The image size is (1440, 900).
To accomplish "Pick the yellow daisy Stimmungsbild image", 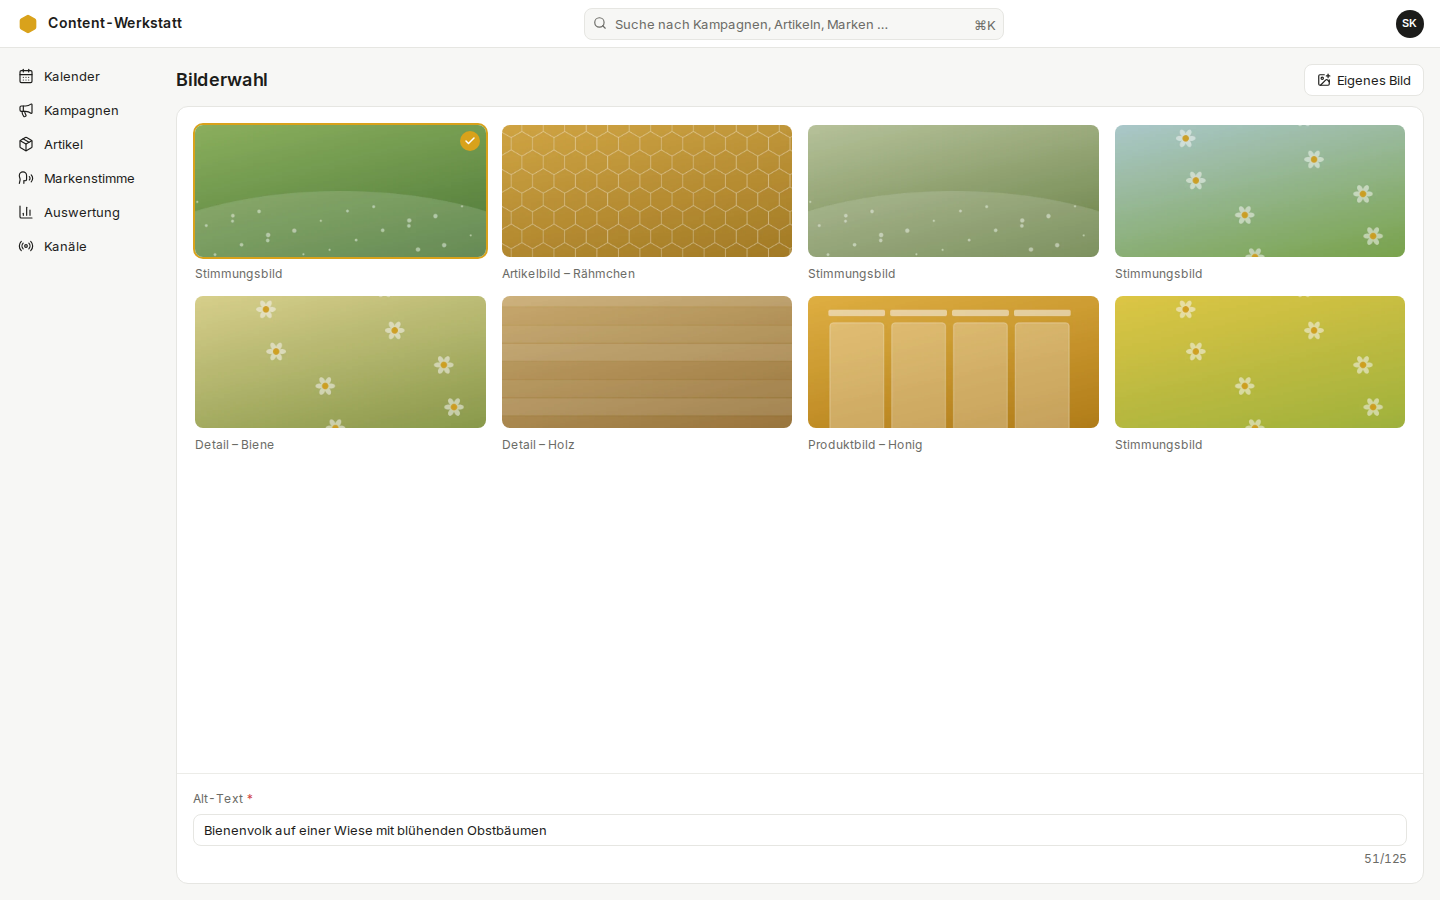I will [x=1260, y=362].
